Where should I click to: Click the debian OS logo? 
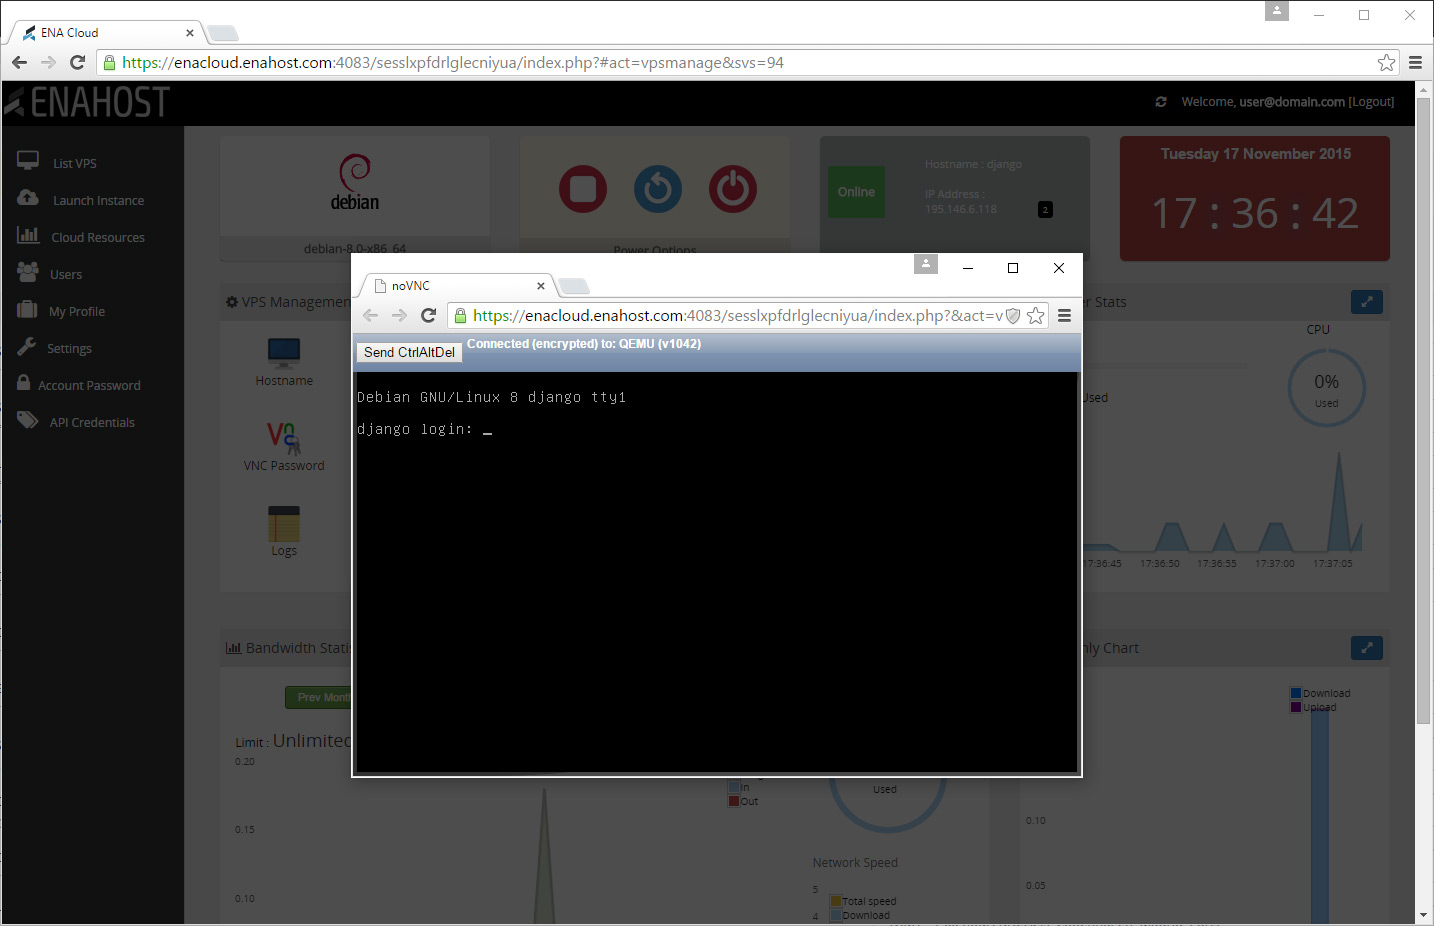click(355, 182)
